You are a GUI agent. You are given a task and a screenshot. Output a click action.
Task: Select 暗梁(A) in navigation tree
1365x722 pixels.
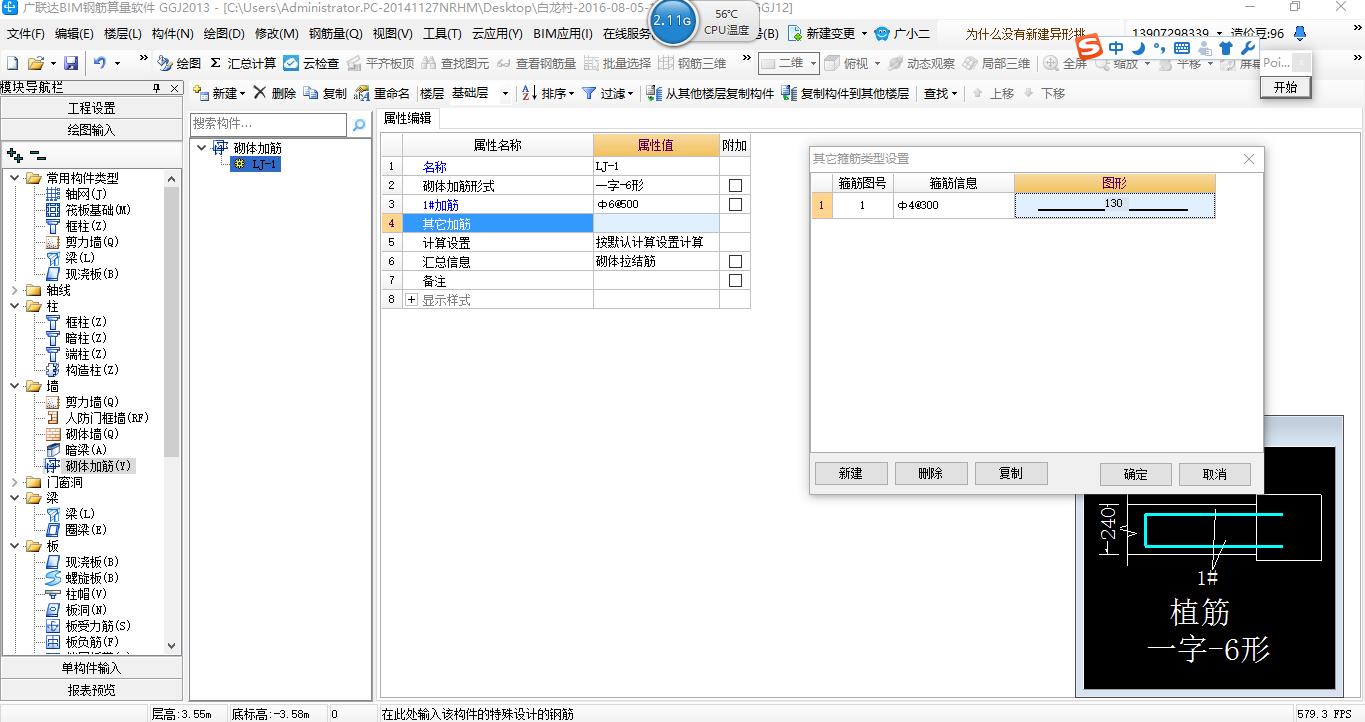point(76,450)
